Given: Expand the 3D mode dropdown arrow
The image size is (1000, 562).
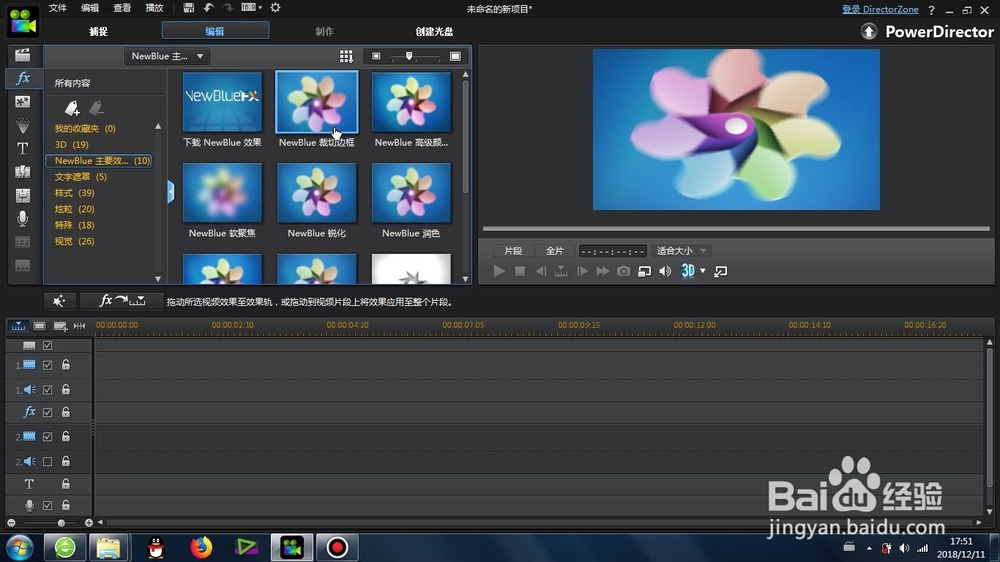Looking at the screenshot, I should click(x=703, y=271).
